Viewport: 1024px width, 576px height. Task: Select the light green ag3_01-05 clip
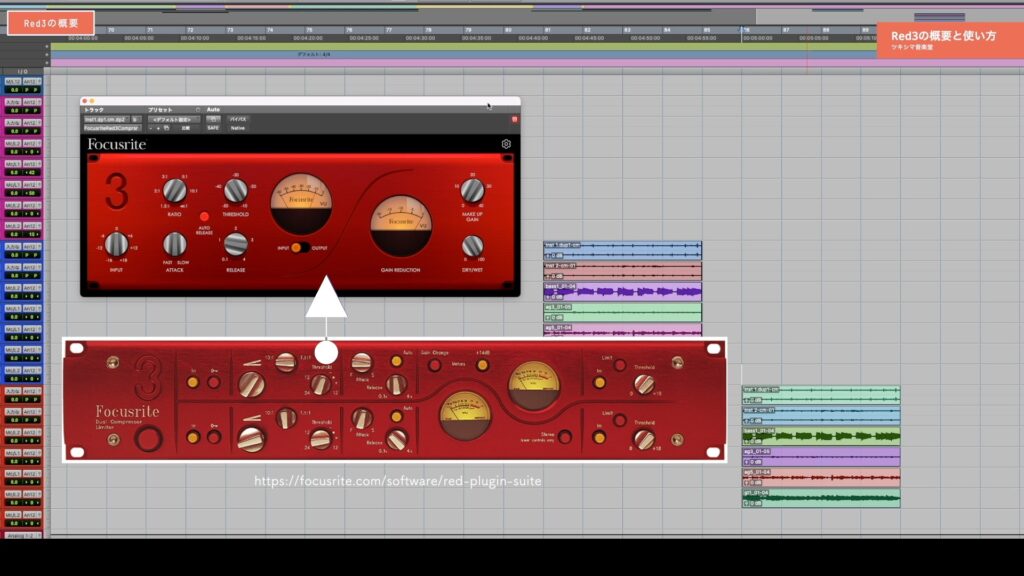coord(622,312)
